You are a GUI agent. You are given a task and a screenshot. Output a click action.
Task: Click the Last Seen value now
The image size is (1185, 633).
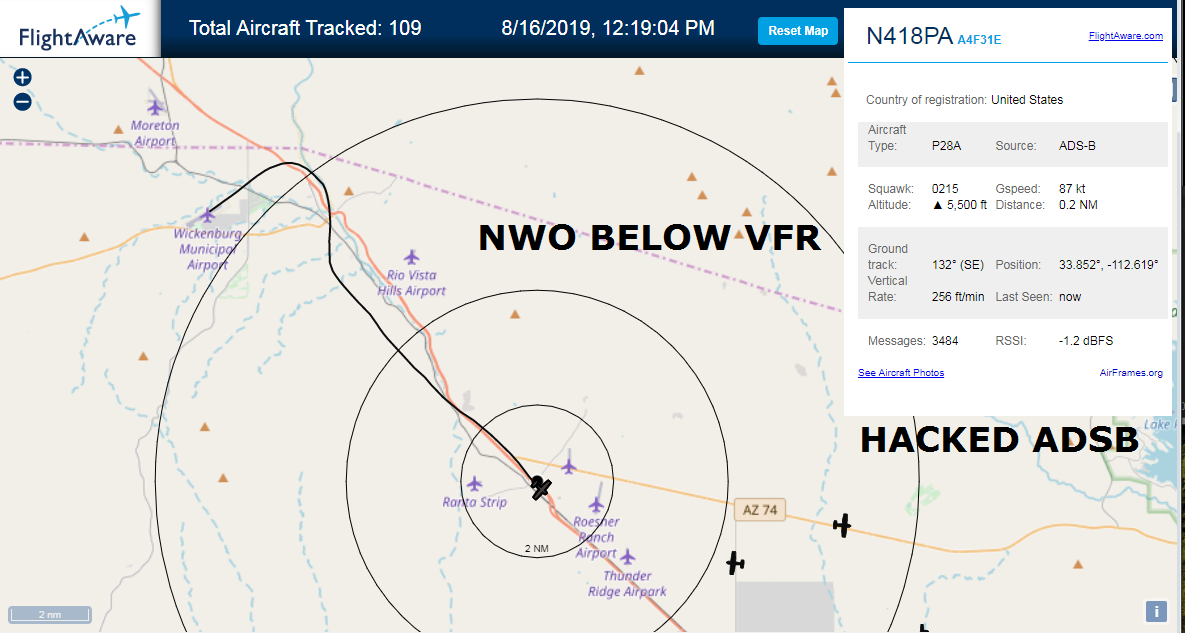tap(1070, 297)
